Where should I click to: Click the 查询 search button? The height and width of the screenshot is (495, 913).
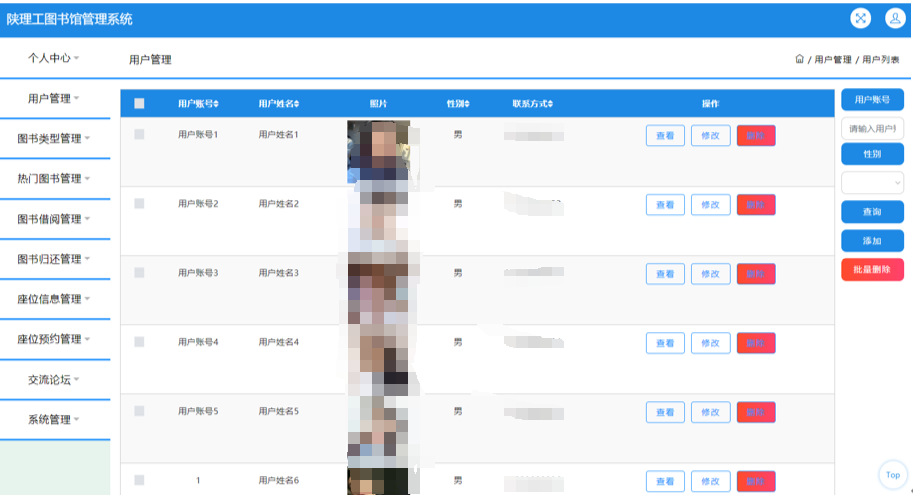click(x=872, y=212)
